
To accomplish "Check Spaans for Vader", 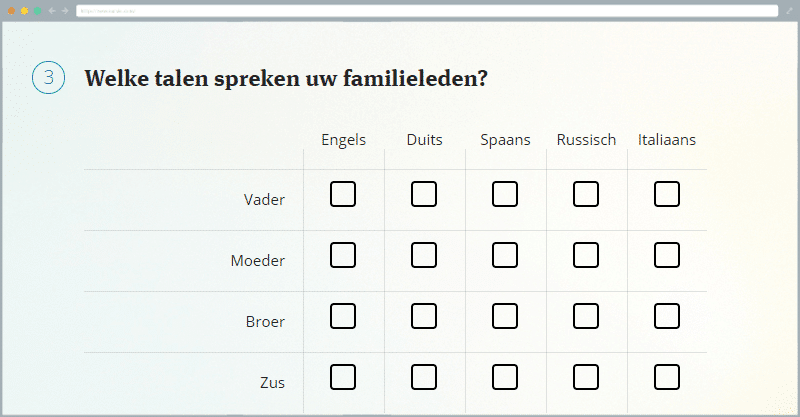I will point(505,194).
